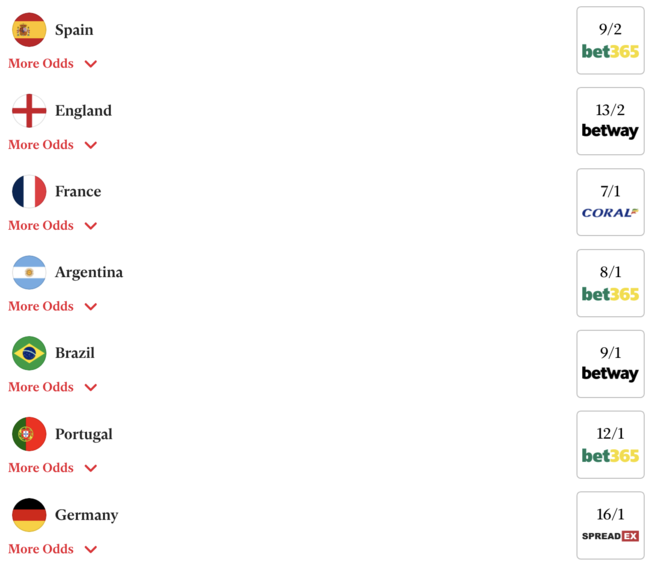
Task: Show More Odds for Portugal
Action: (52, 468)
